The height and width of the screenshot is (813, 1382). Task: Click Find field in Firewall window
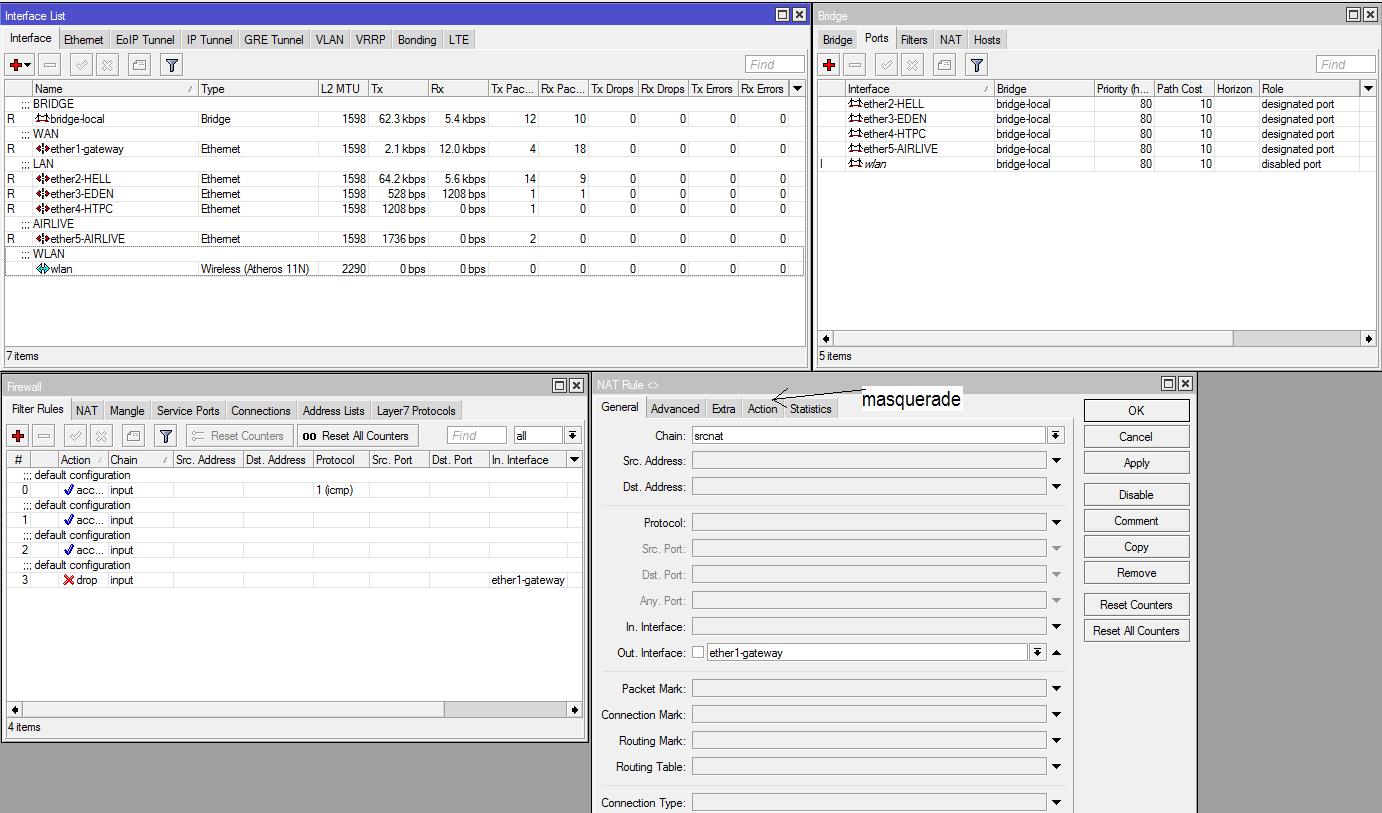[477, 436]
